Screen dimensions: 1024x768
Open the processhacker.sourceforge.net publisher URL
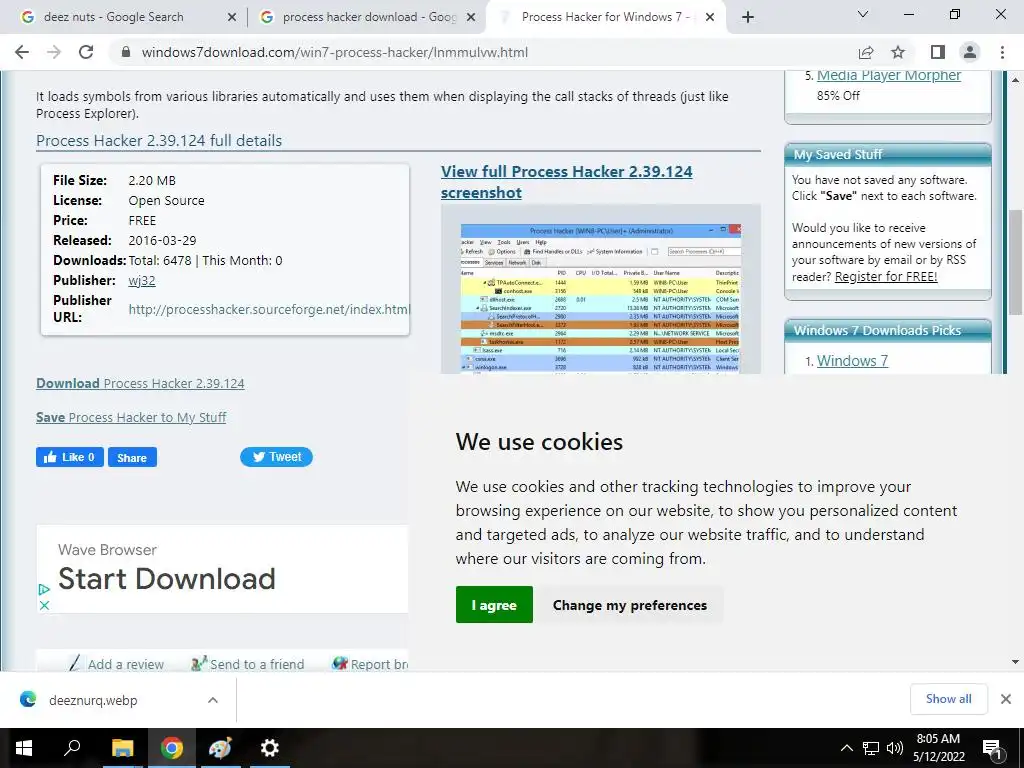[x=268, y=309]
